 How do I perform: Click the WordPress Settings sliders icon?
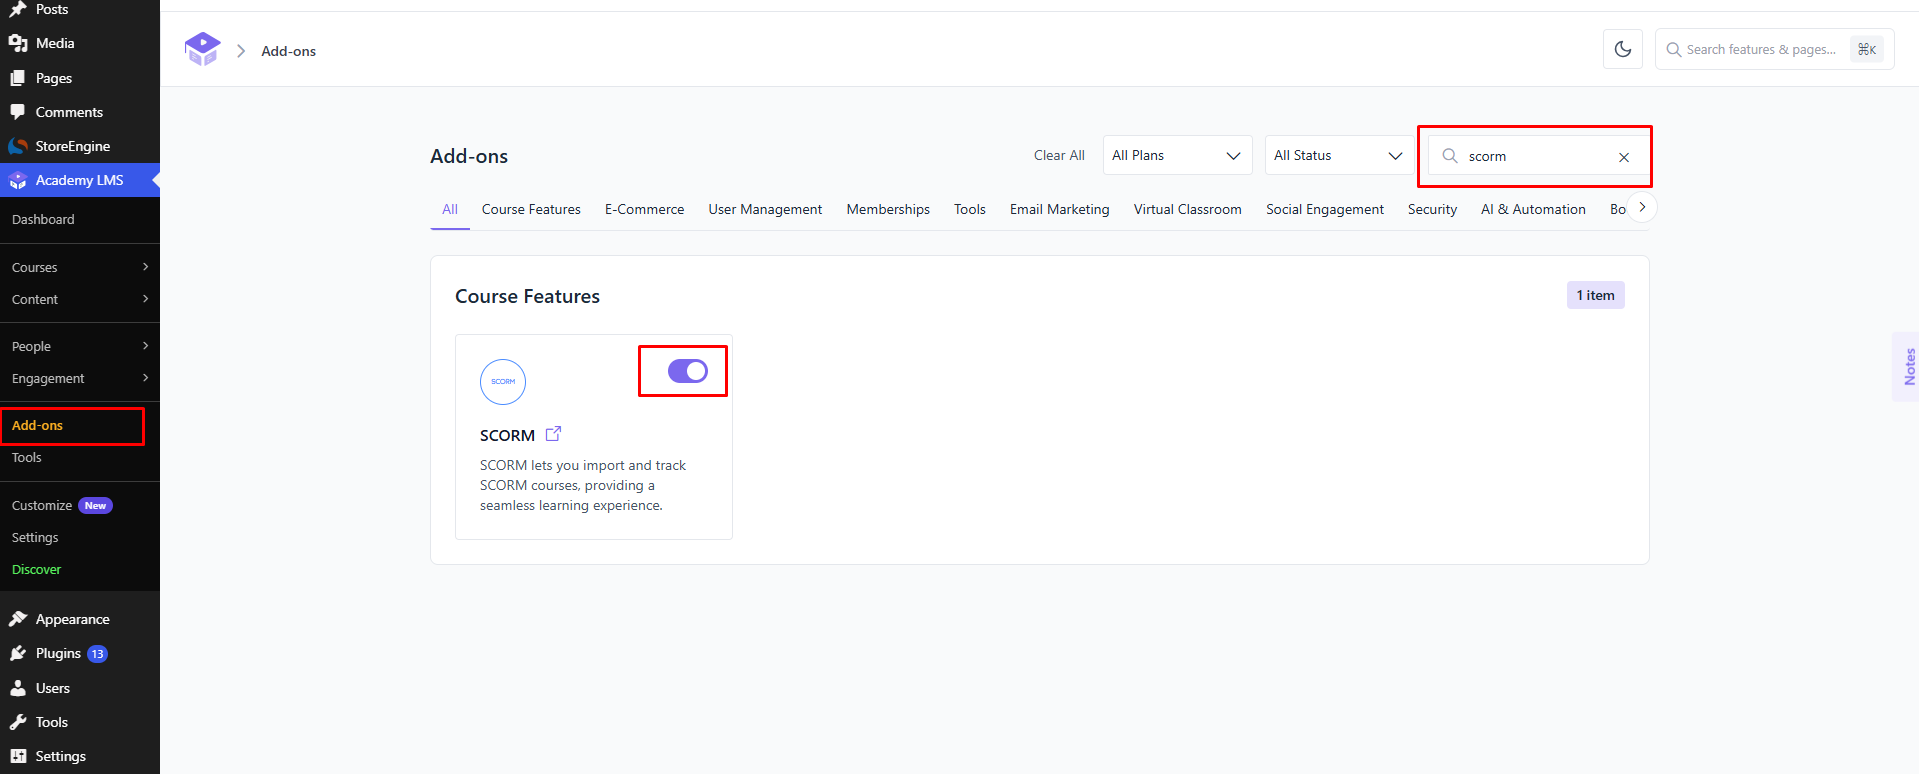pos(18,756)
